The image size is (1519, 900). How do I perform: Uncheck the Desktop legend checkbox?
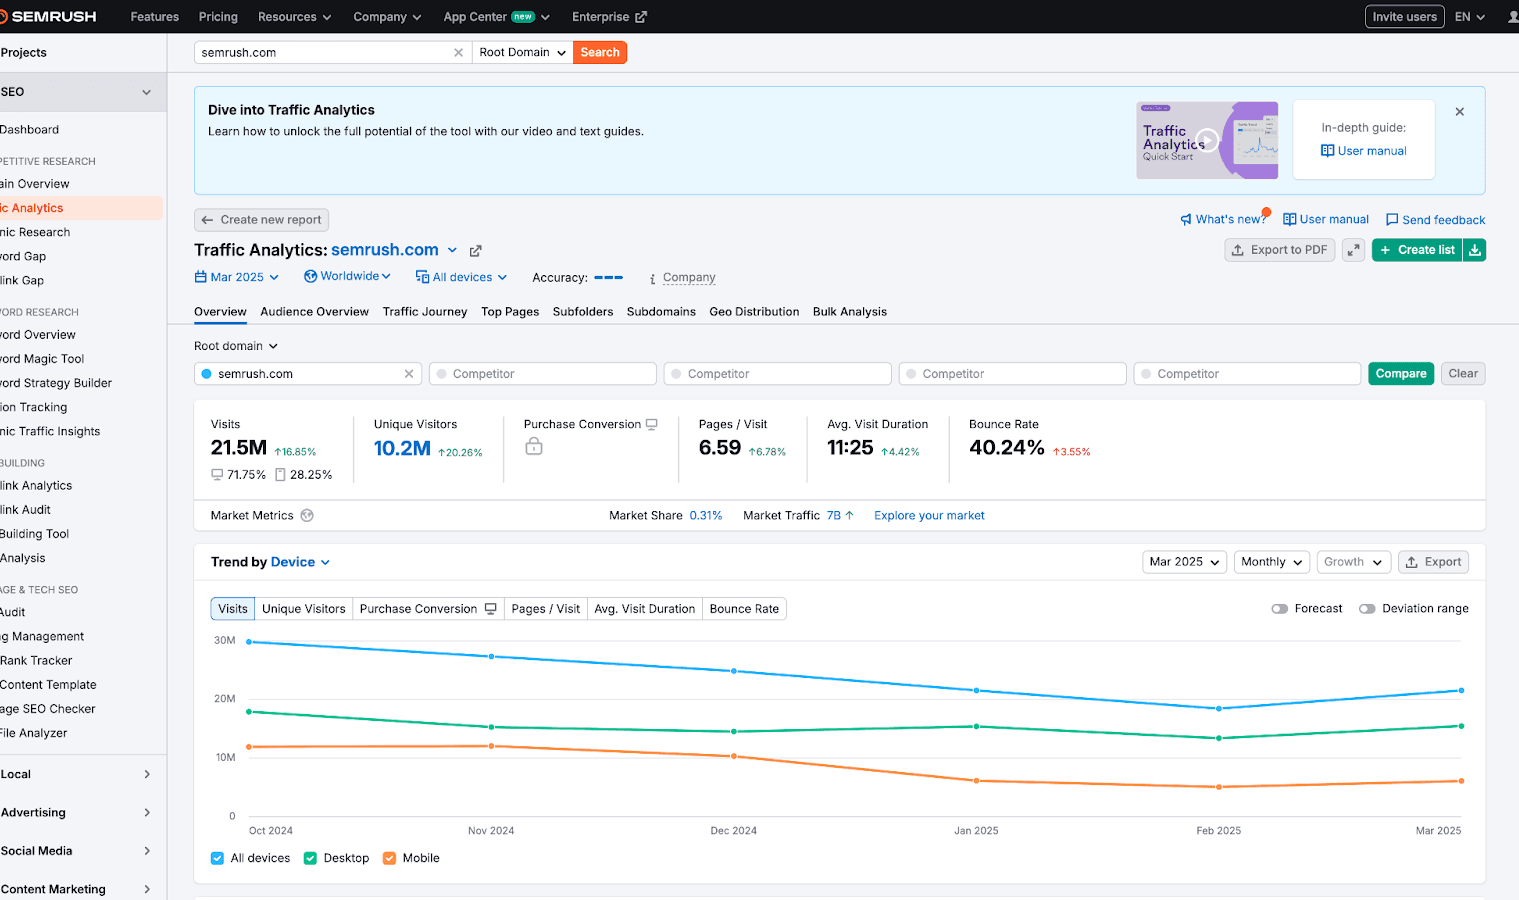tap(309, 858)
